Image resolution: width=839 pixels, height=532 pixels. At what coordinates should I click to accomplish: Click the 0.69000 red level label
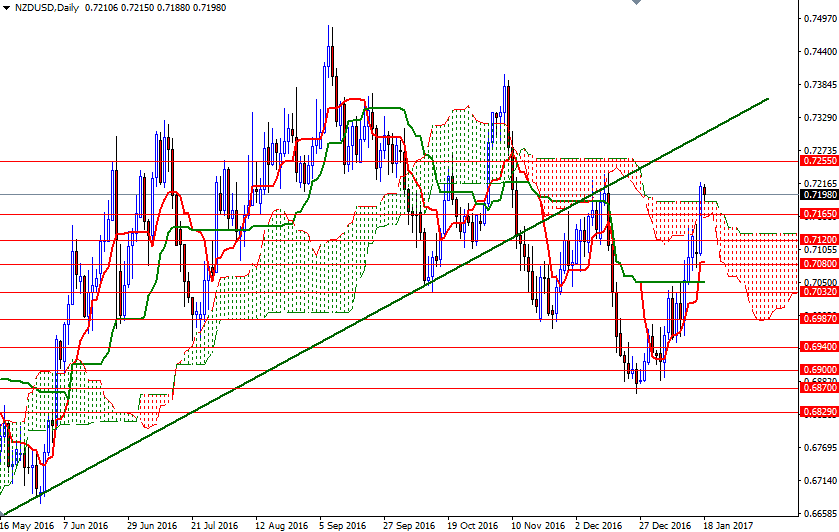point(819,370)
